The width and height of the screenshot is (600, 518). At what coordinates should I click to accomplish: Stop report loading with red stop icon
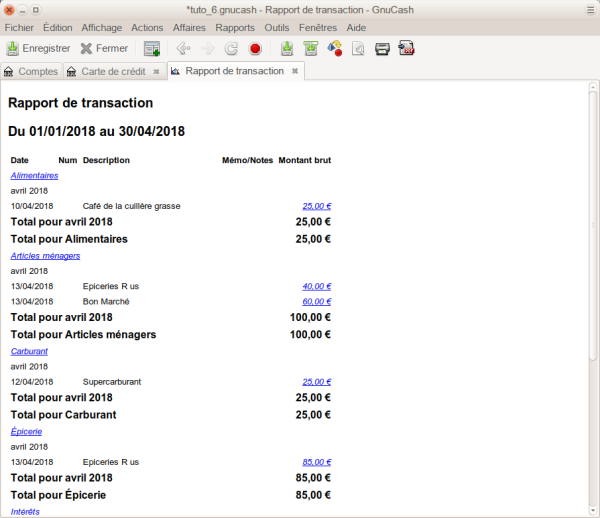(255, 49)
